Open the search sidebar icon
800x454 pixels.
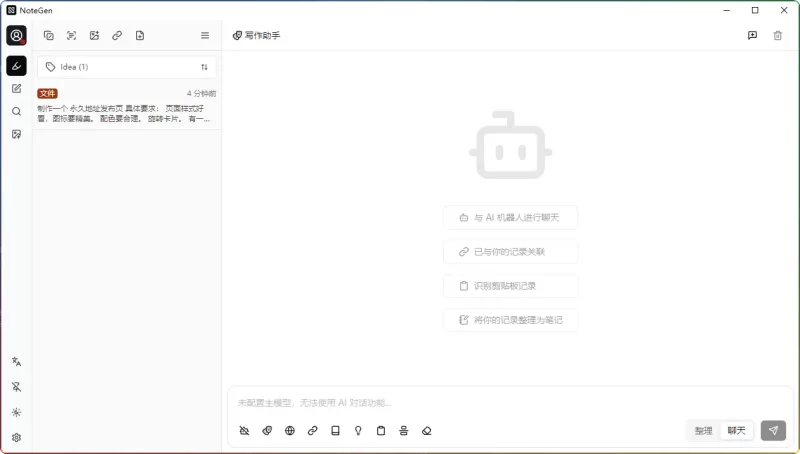[16, 111]
